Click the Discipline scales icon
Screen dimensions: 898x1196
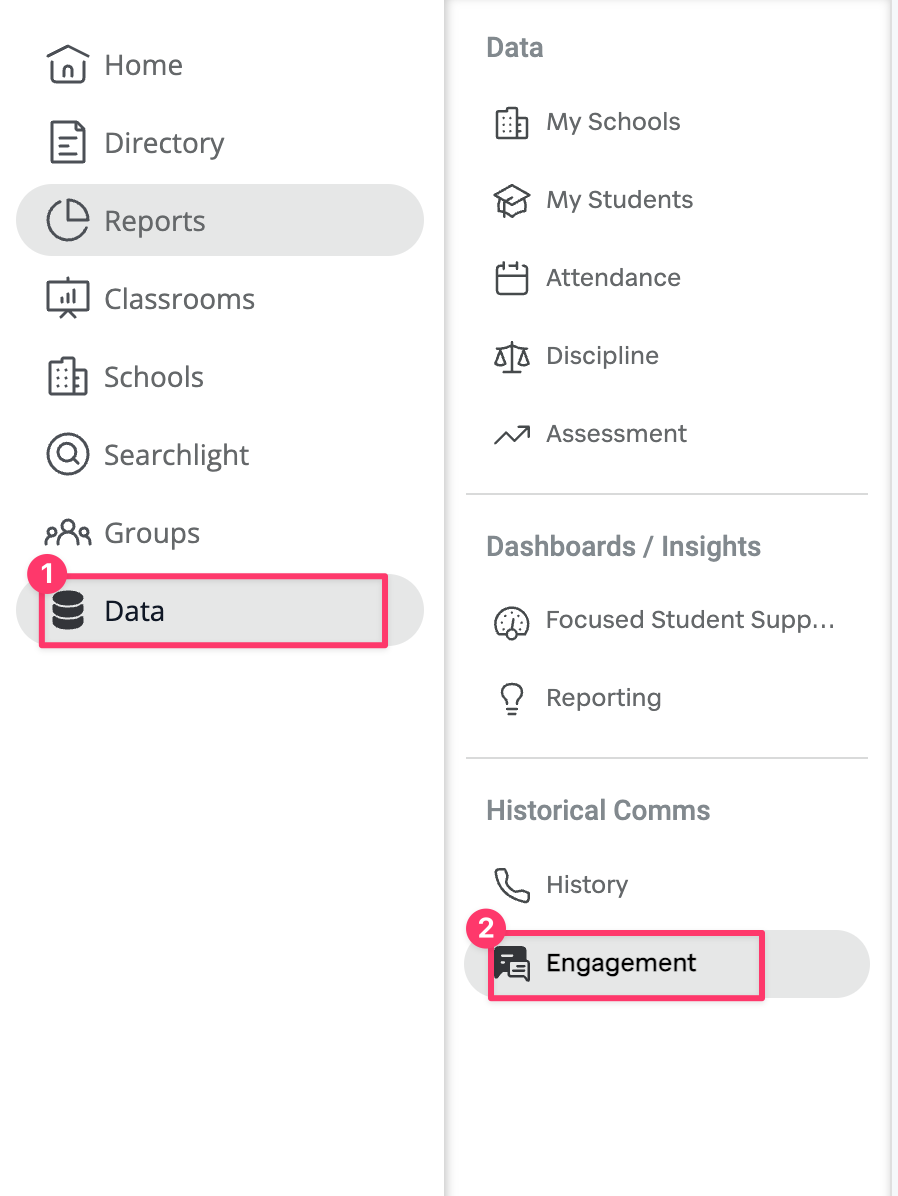512,356
